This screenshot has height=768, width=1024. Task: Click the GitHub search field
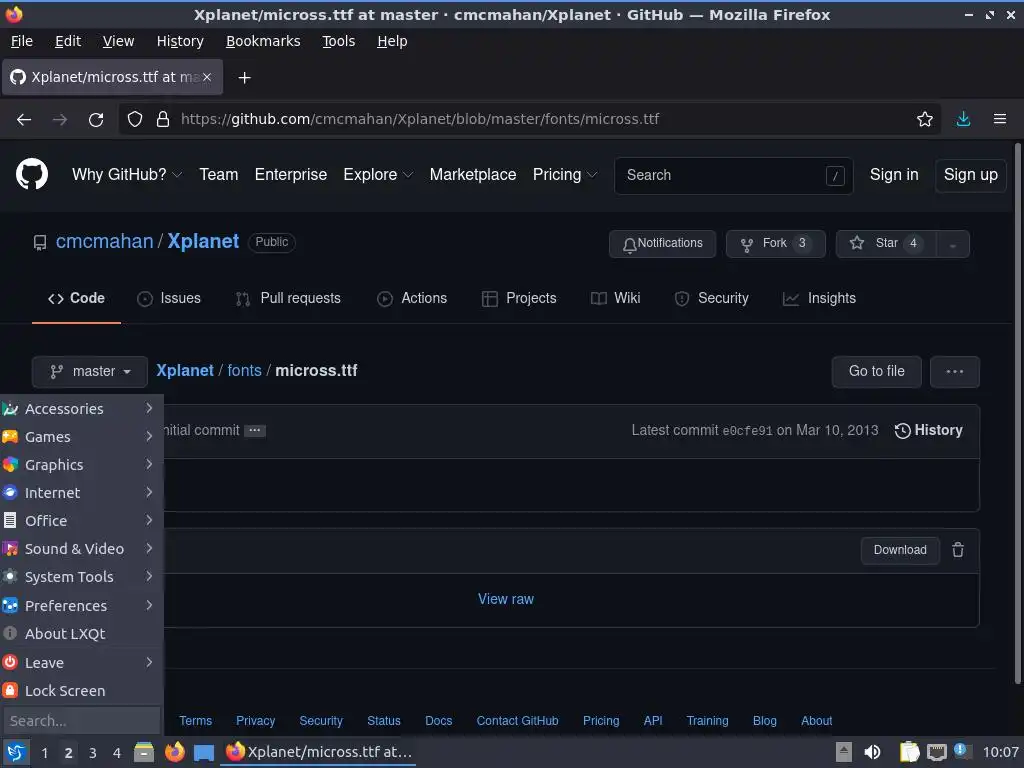(x=733, y=175)
